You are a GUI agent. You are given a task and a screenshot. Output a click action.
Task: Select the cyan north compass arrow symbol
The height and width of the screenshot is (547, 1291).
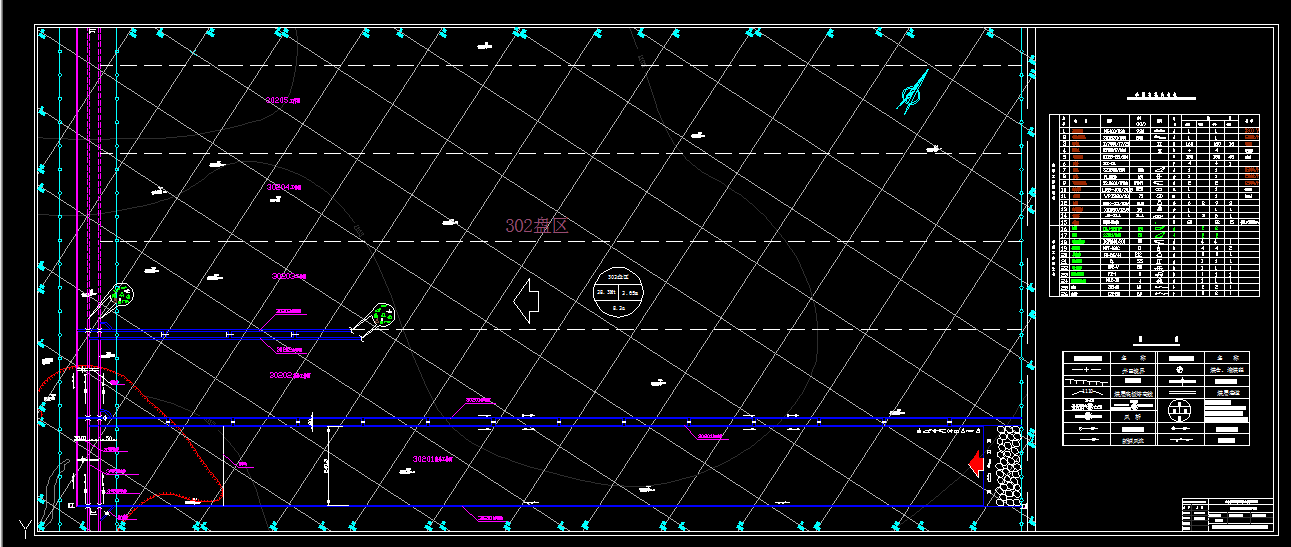tap(912, 92)
